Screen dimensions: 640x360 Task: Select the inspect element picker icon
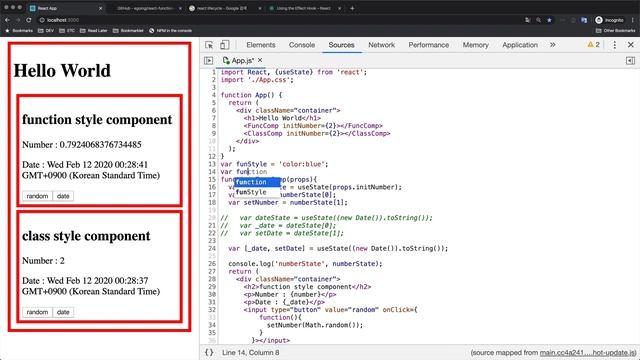pyautogui.click(x=209, y=45)
